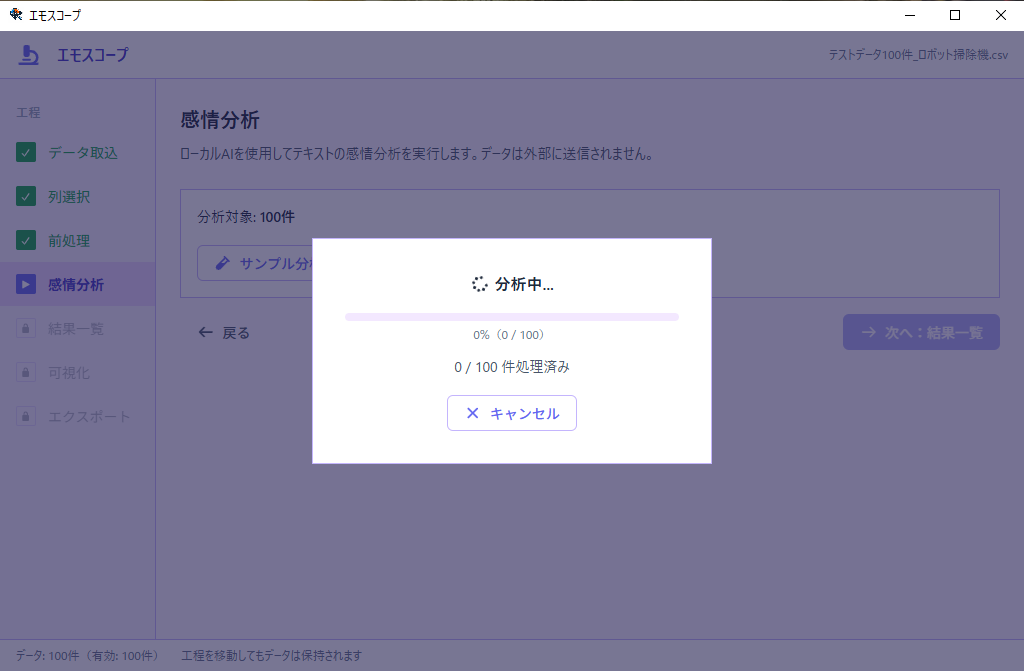Click the ローカルAI description sentence

click(x=417, y=154)
